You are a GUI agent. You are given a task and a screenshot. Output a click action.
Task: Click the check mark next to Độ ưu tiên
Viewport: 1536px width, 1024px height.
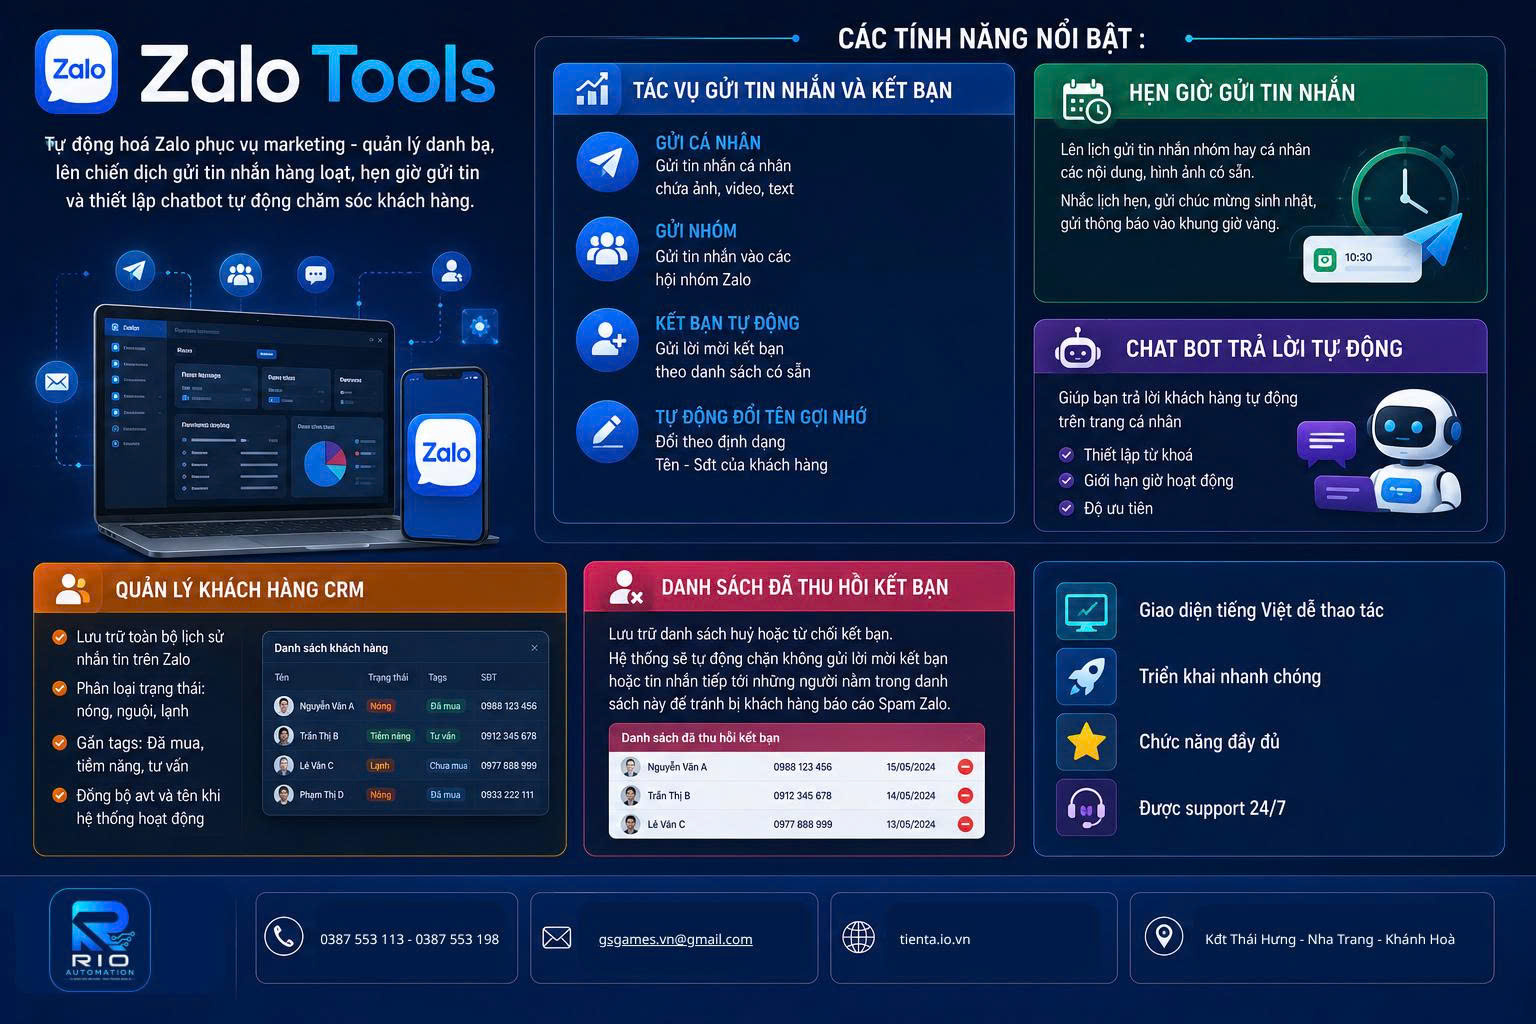(1066, 508)
